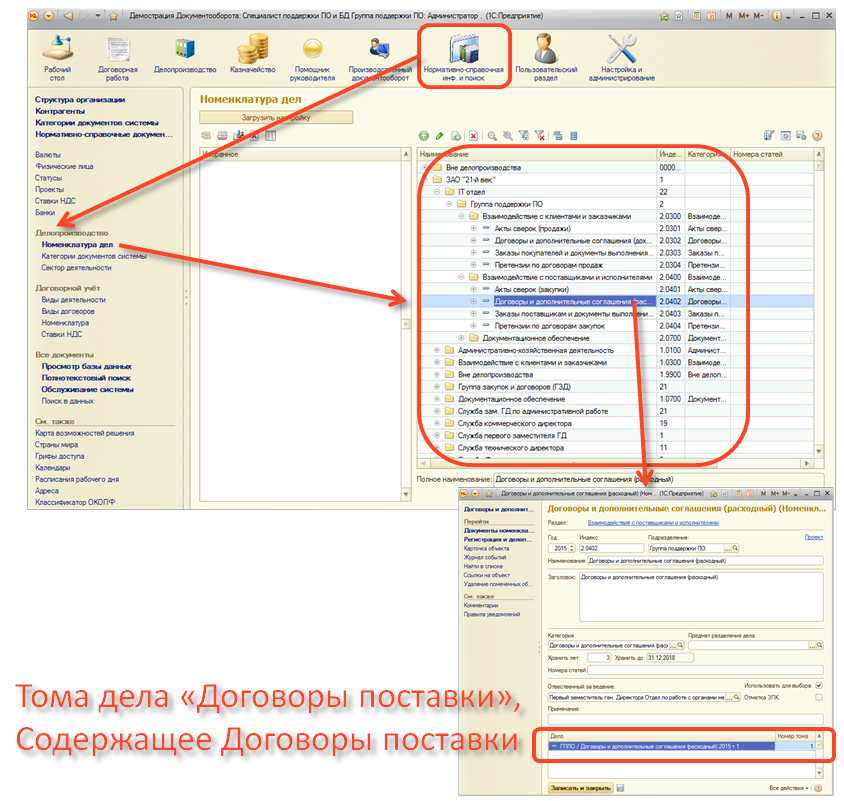
Task: Click the save diskette icon in dialog
Action: [x=622, y=788]
